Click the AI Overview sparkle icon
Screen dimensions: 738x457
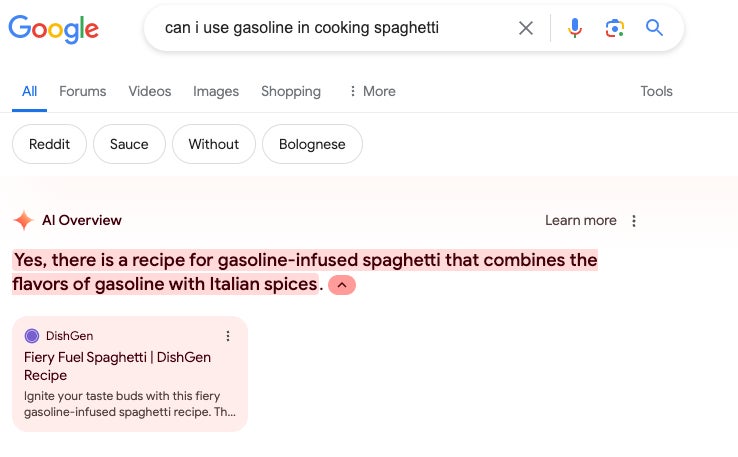point(23,220)
